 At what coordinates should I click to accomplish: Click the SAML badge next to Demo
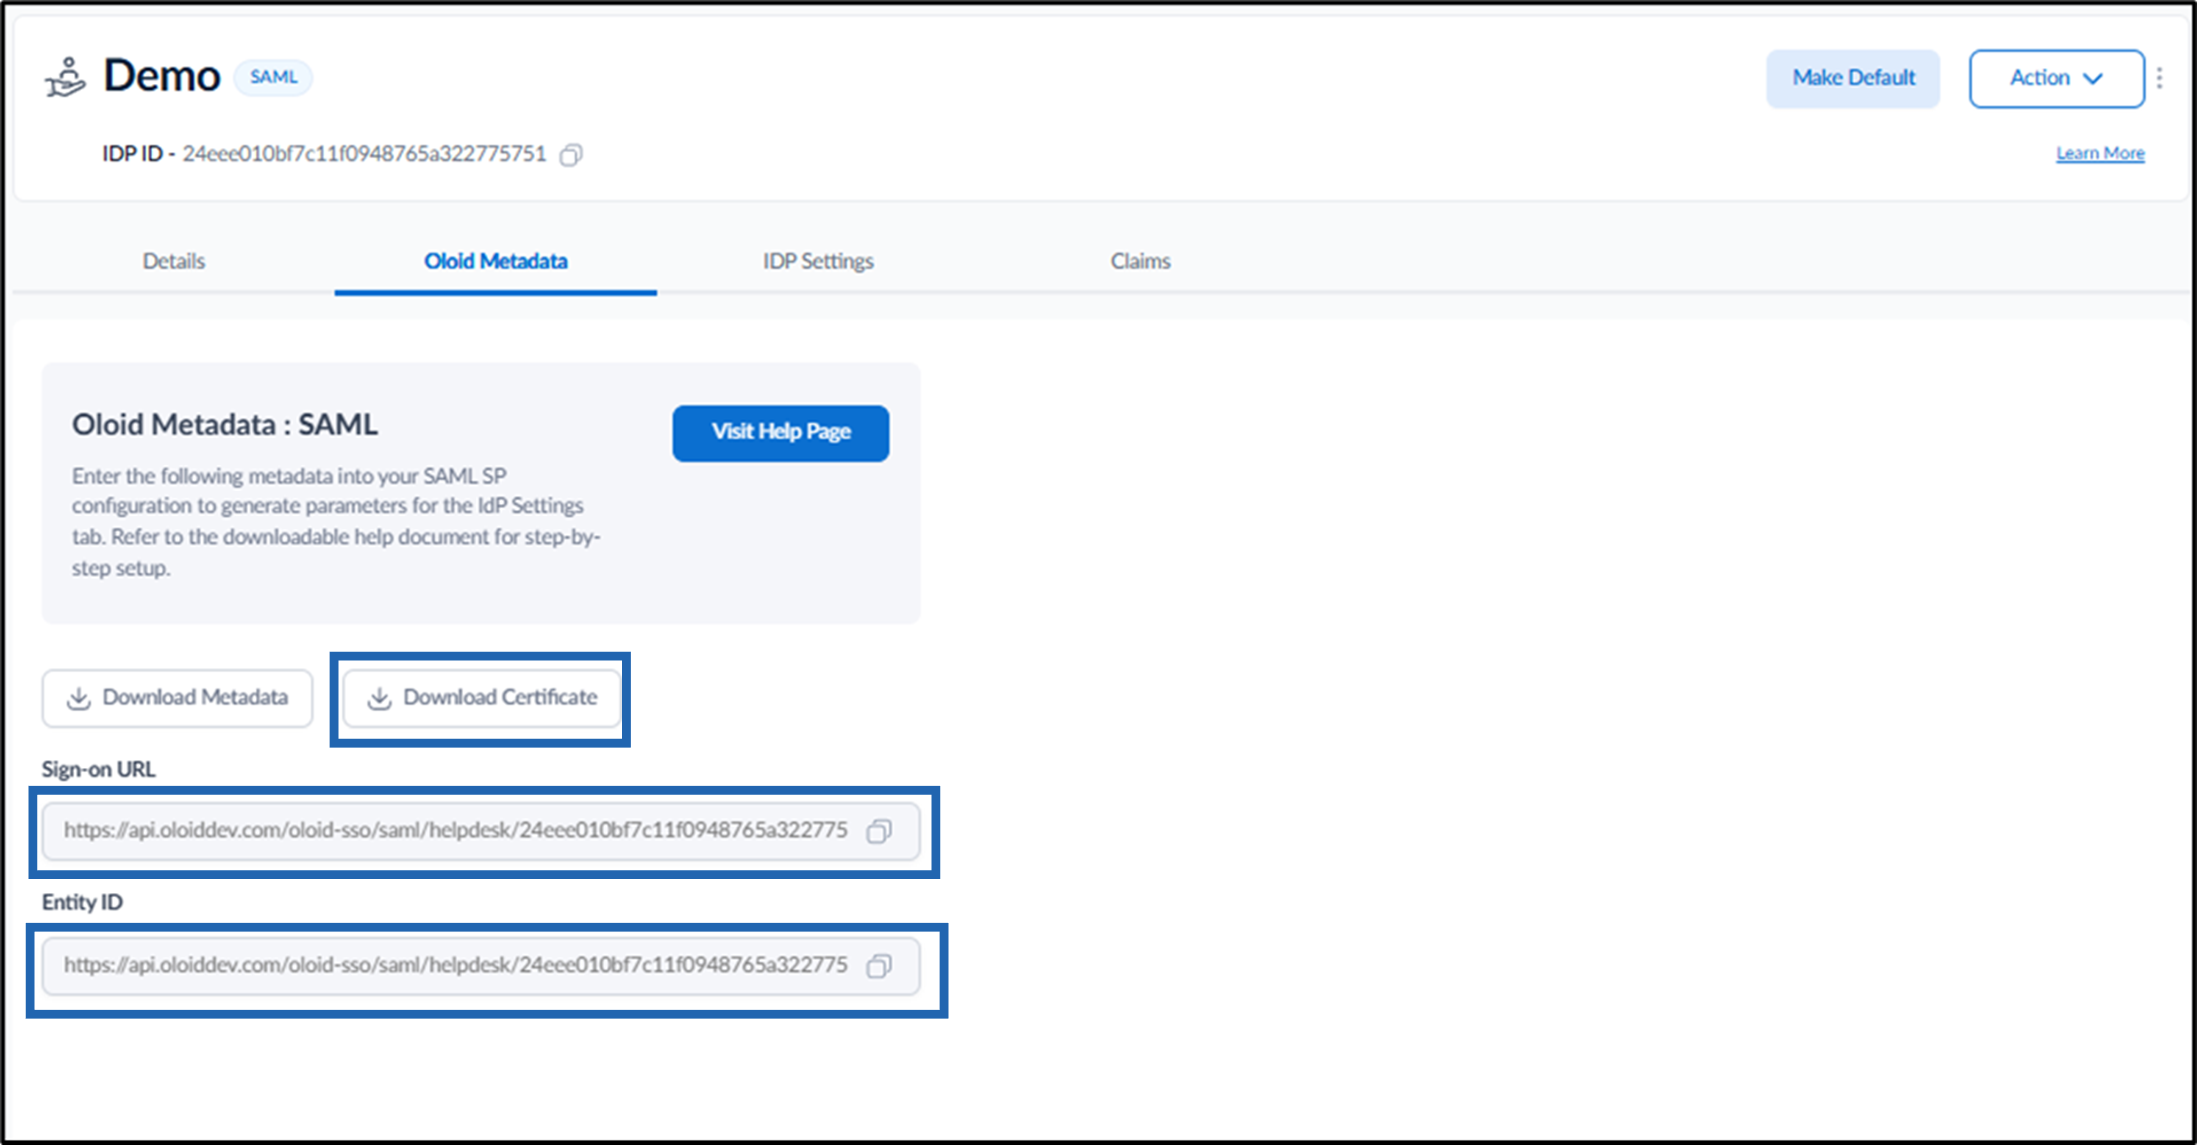(273, 77)
